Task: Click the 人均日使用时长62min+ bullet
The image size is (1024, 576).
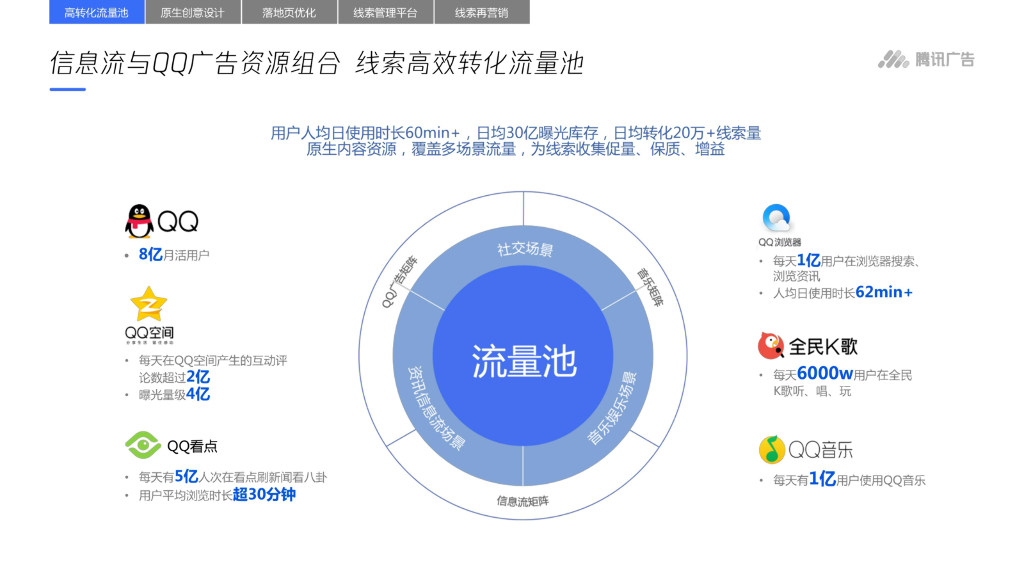Action: (842, 293)
